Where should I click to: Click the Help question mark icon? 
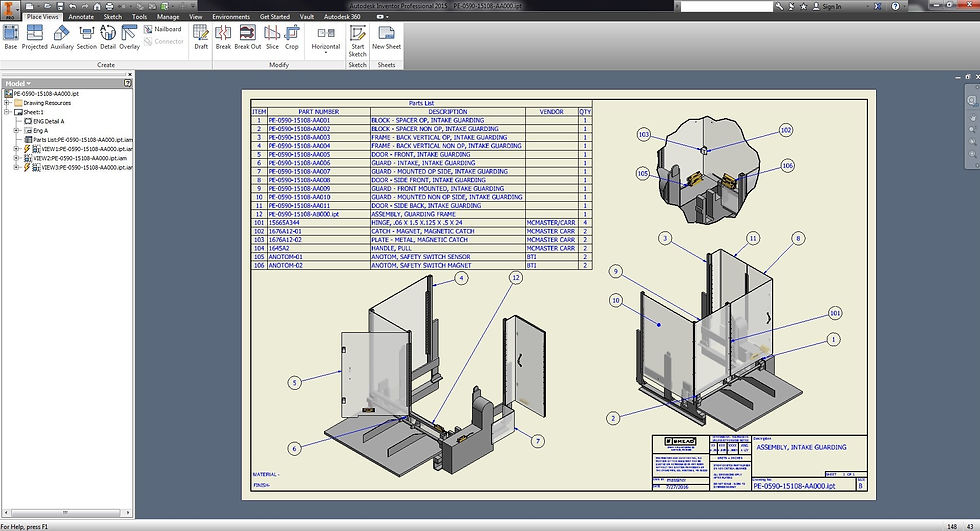pyautogui.click(x=896, y=6)
